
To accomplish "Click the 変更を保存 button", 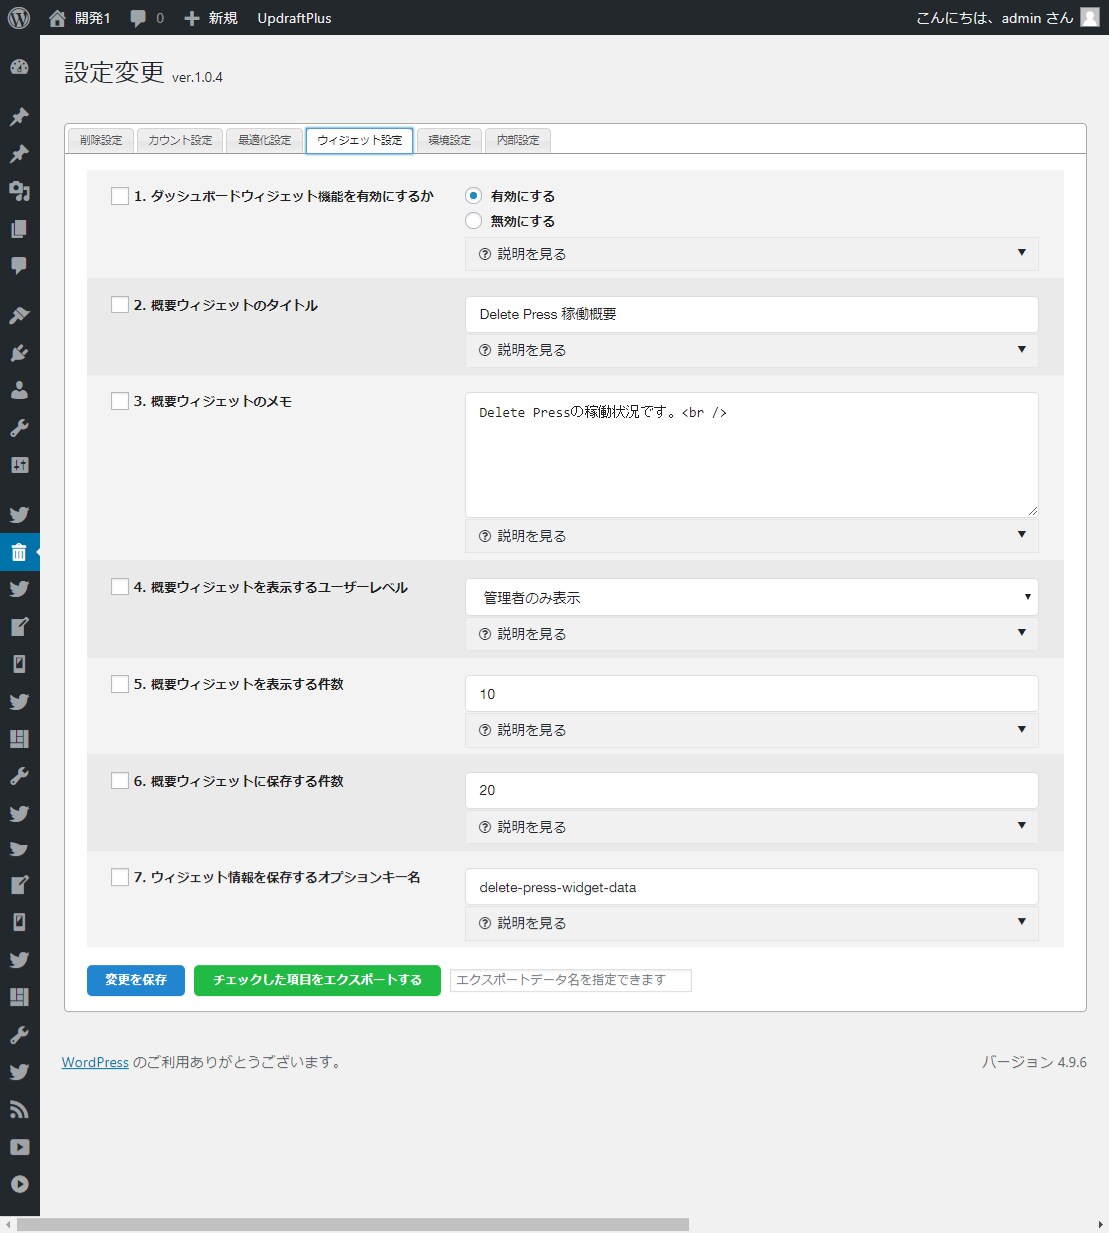I will (x=136, y=980).
